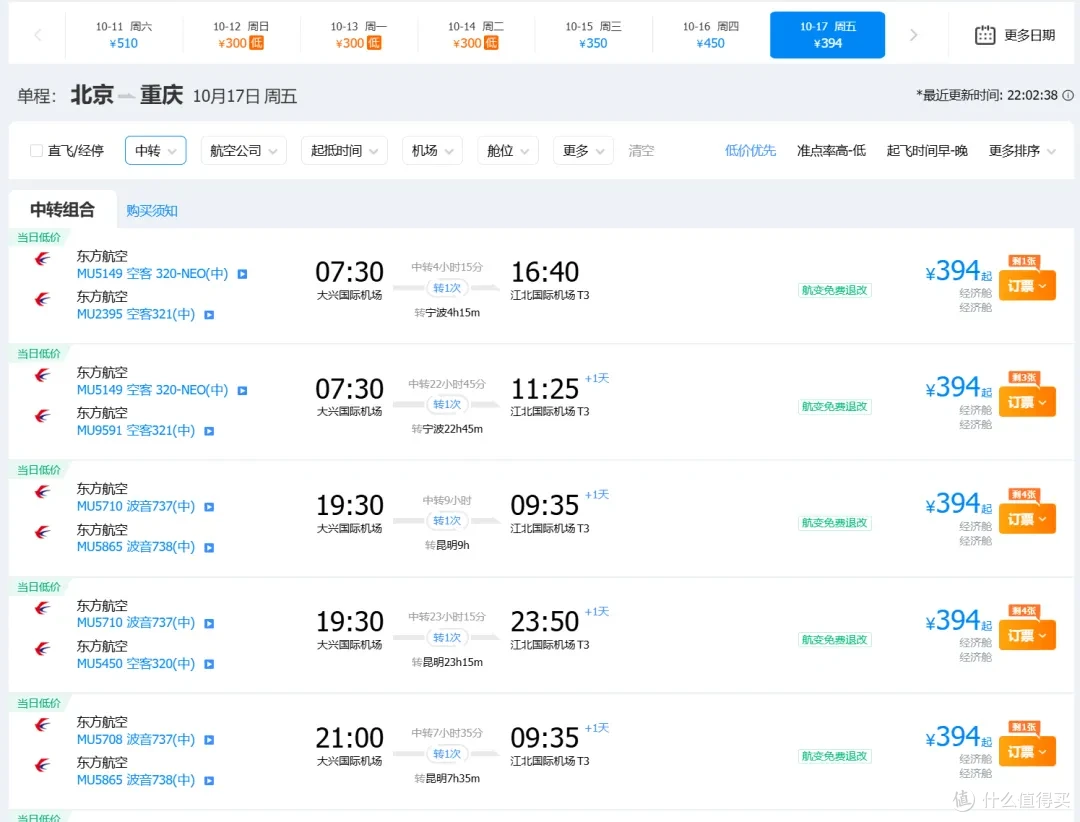Viewport: 1080px width, 822px height.
Task: Open the 购买须知 link
Action: (x=152, y=211)
